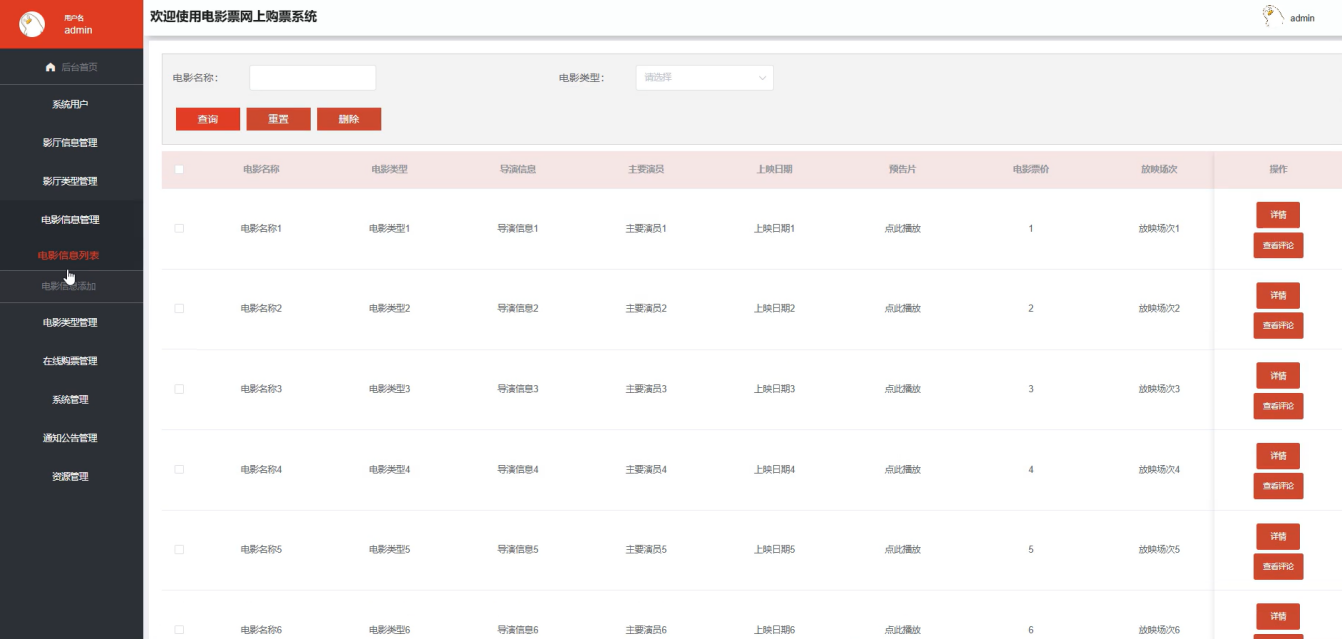Check the box for 电影名称1 row

coord(179,228)
